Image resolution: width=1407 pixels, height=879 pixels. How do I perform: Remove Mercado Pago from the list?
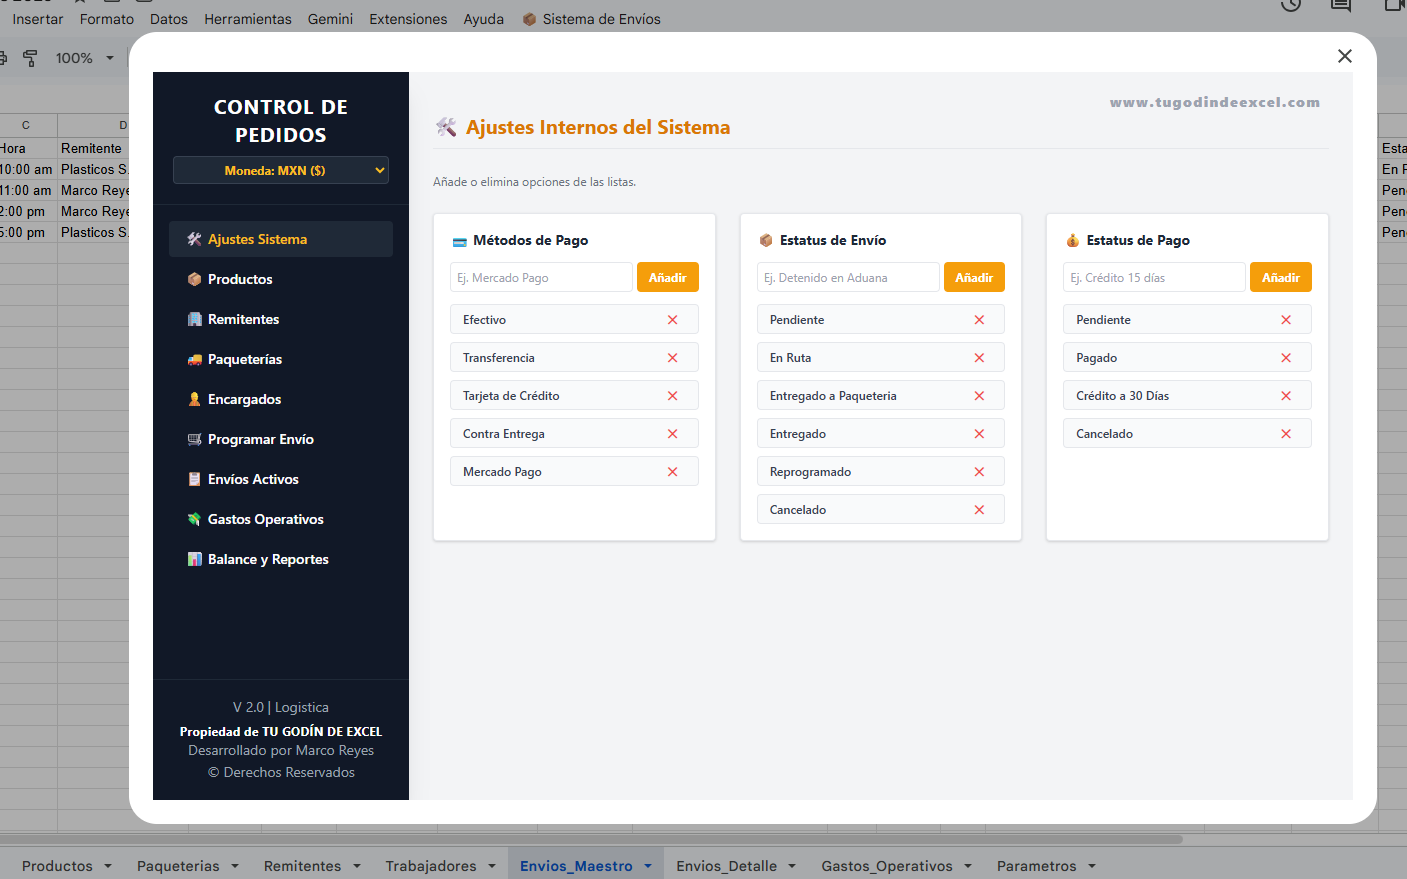pos(672,472)
